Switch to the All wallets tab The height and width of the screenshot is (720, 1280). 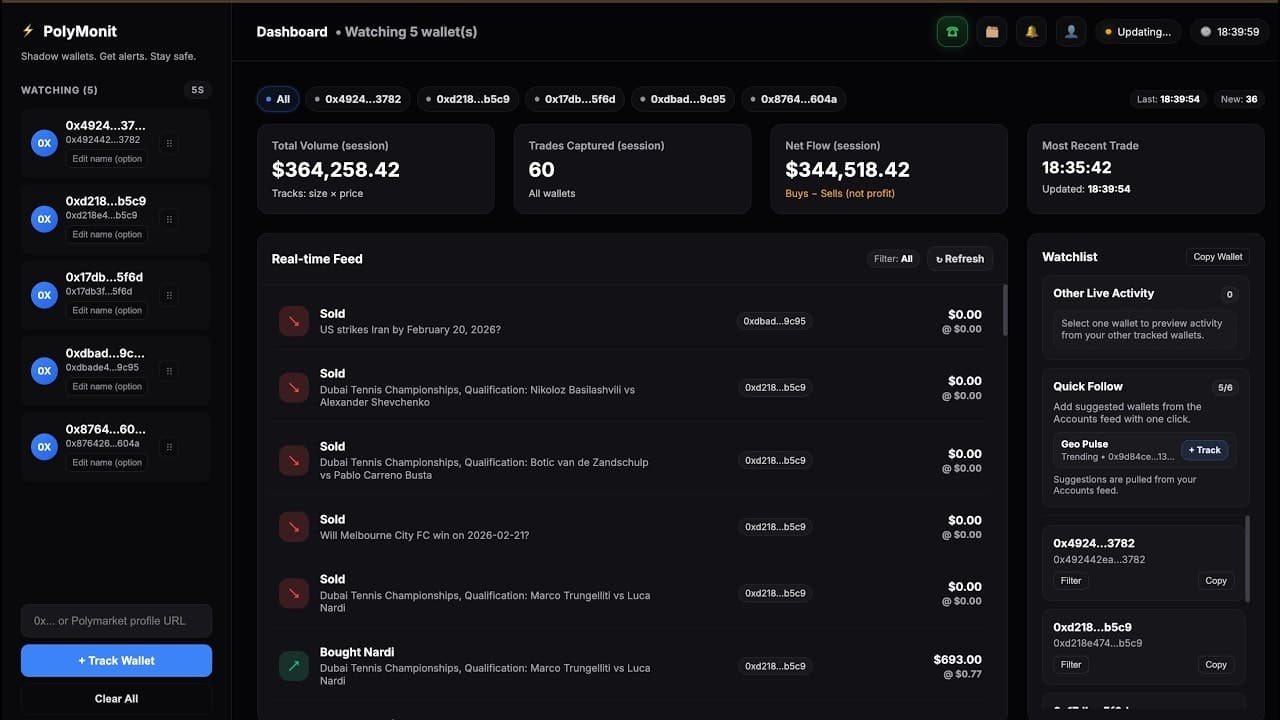click(278, 99)
